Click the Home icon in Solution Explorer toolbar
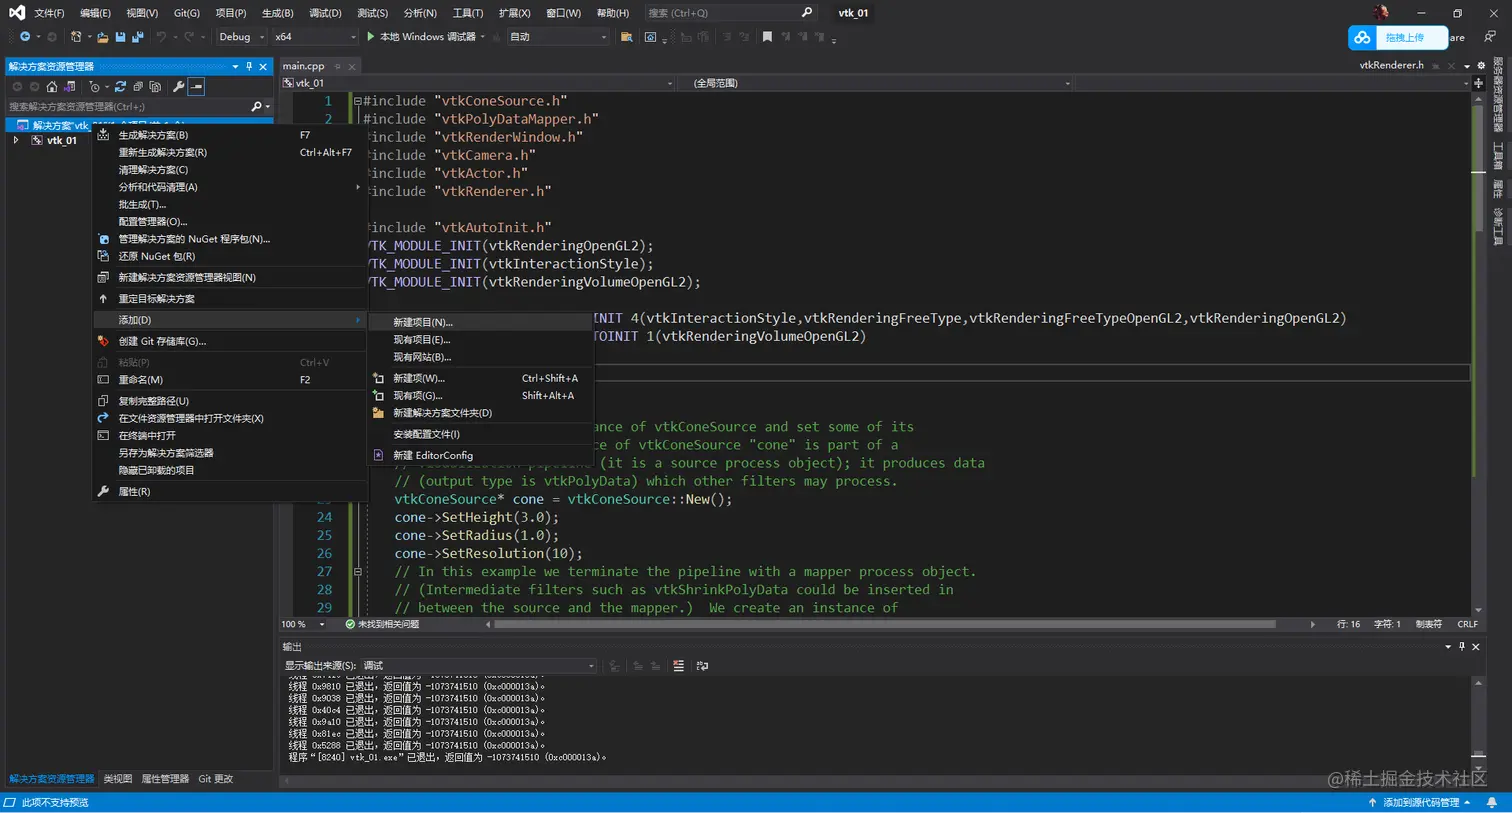Screen dimensions: 1512x813 click(x=52, y=87)
